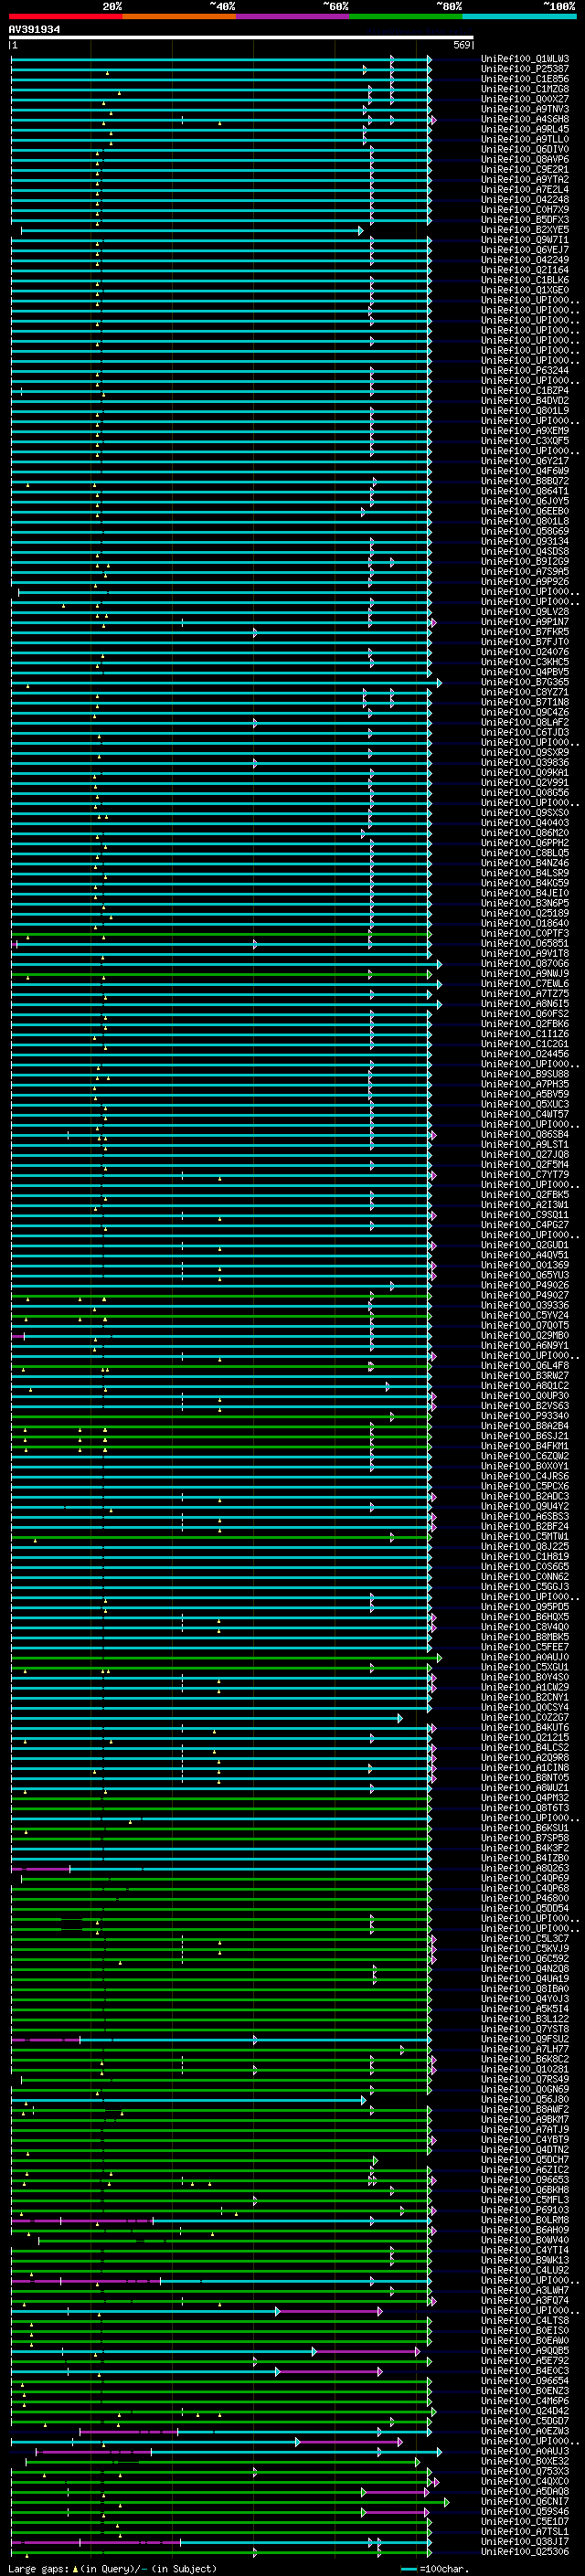Open hit UniRef100_Q38JI7

525,2541
